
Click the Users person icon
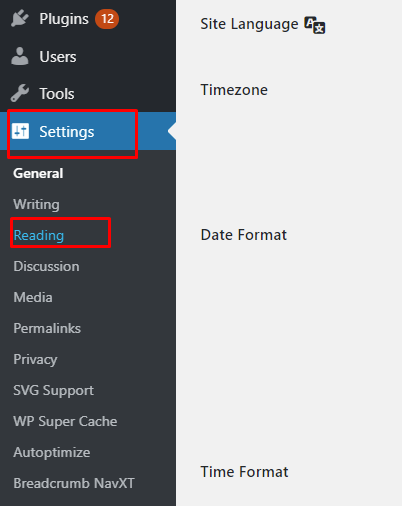[20, 56]
